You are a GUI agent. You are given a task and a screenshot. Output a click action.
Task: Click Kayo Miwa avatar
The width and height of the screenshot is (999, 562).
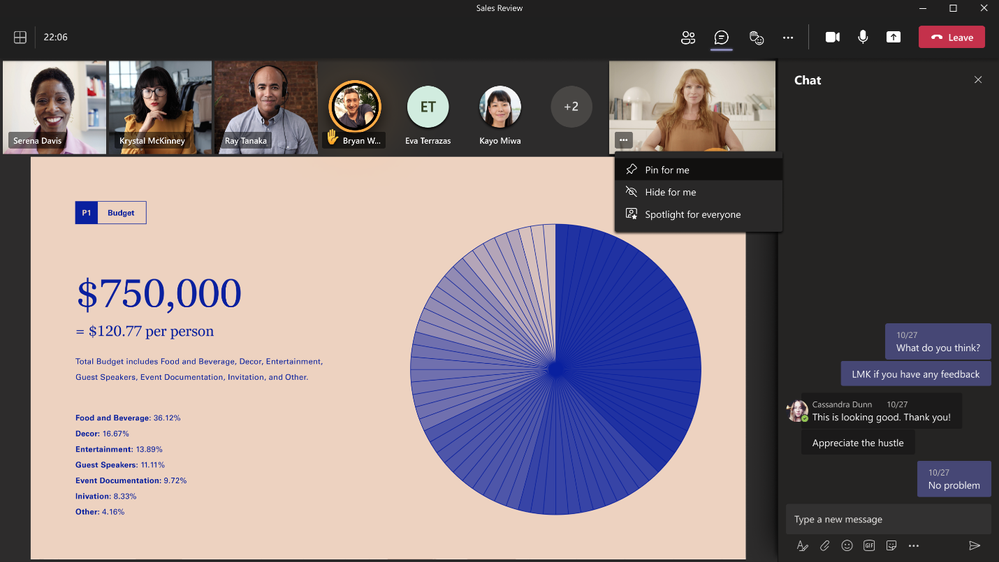tap(500, 107)
